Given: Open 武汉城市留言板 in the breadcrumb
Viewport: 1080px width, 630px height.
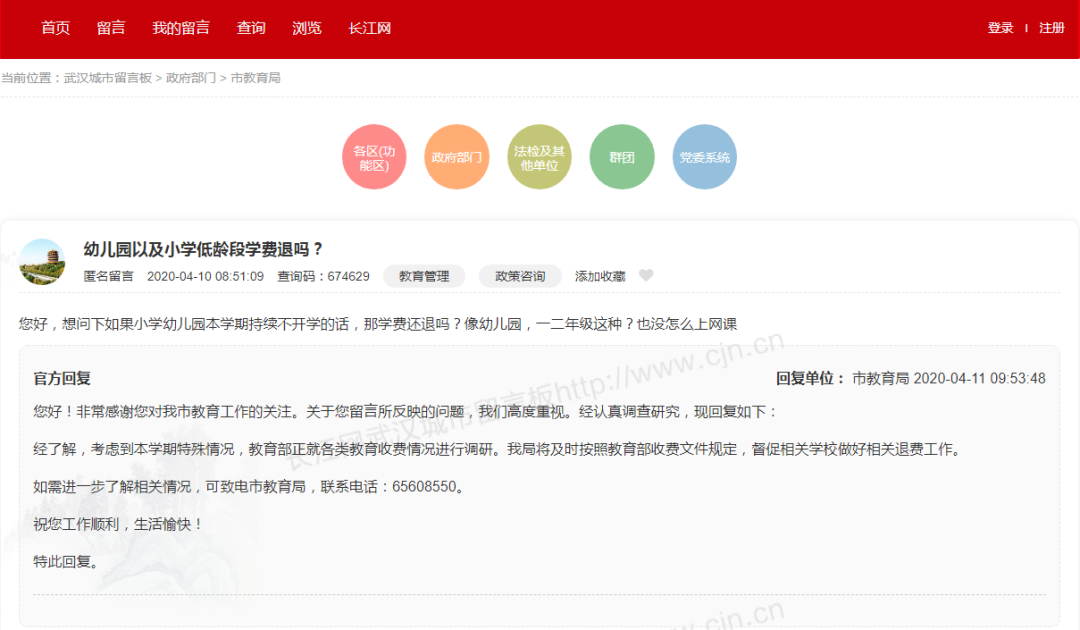Looking at the screenshot, I should tap(107, 78).
